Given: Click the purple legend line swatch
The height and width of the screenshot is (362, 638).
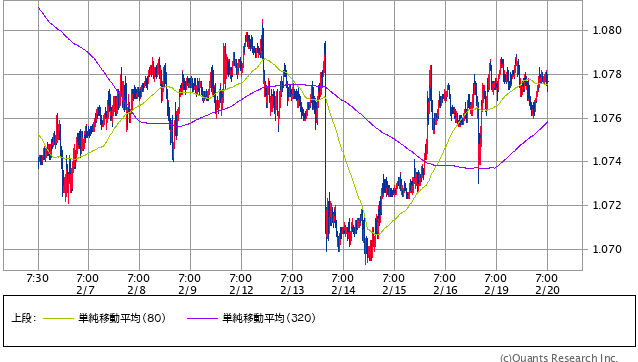Looking at the screenshot, I should (203, 318).
